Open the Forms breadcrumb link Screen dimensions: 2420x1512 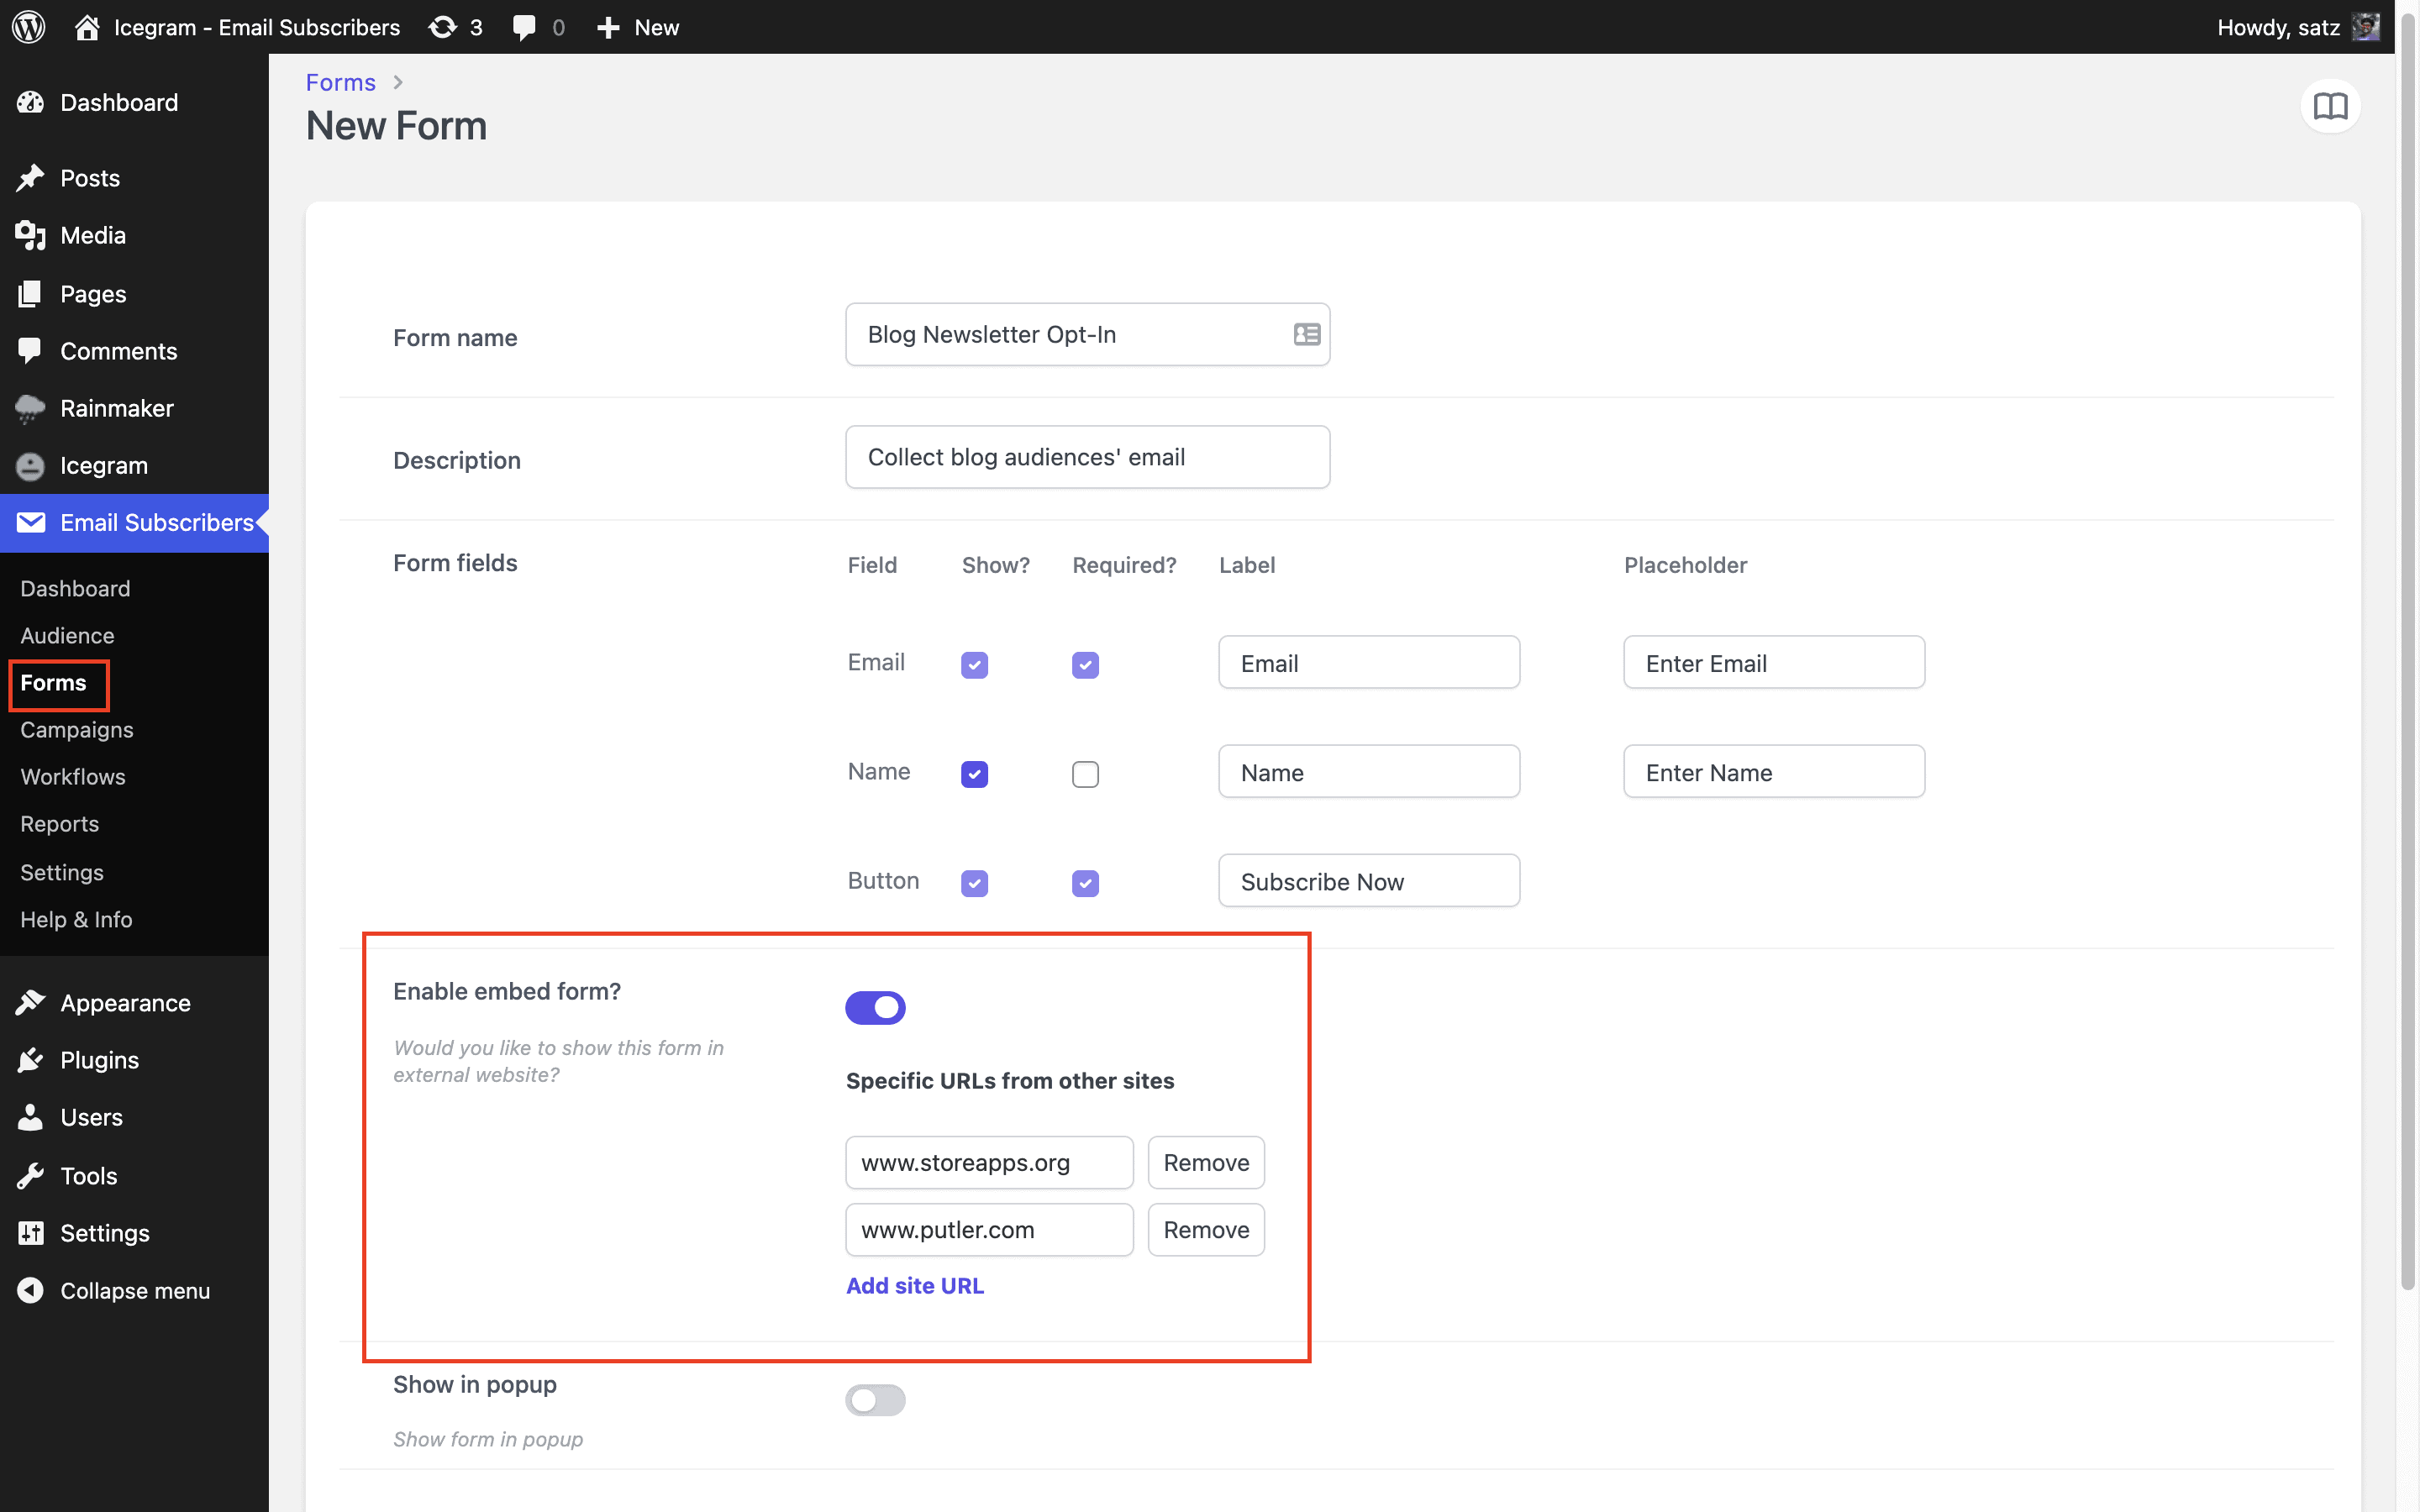[x=339, y=80]
